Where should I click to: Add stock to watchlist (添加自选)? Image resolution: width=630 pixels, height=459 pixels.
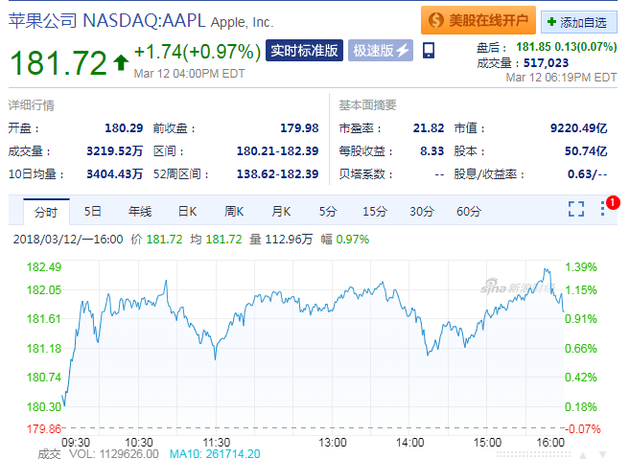(579, 22)
